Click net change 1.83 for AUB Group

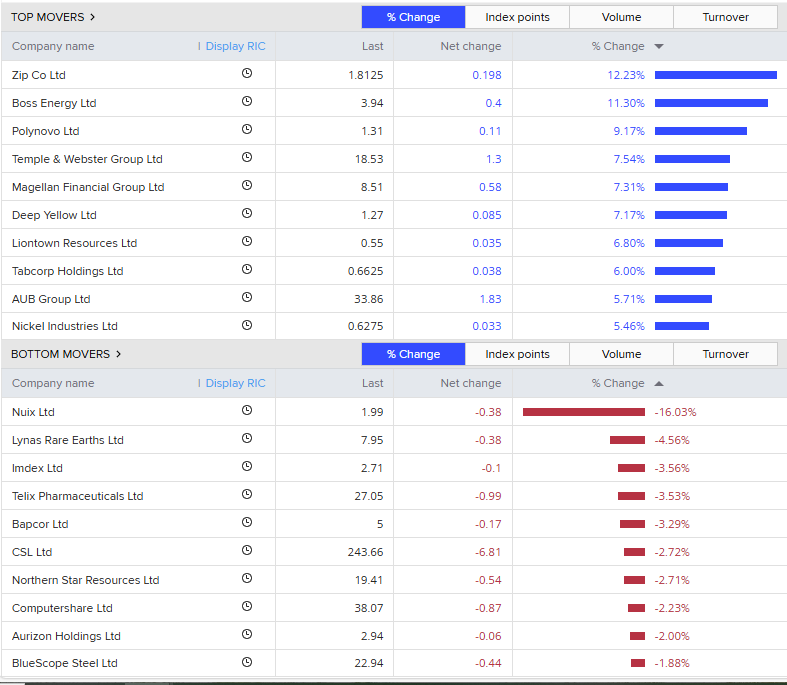coord(490,299)
